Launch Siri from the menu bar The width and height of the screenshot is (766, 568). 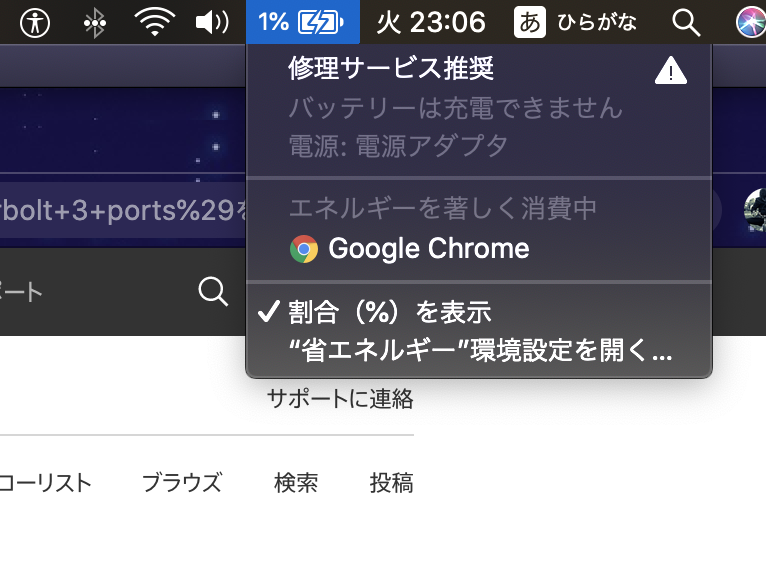[x=750, y=22]
